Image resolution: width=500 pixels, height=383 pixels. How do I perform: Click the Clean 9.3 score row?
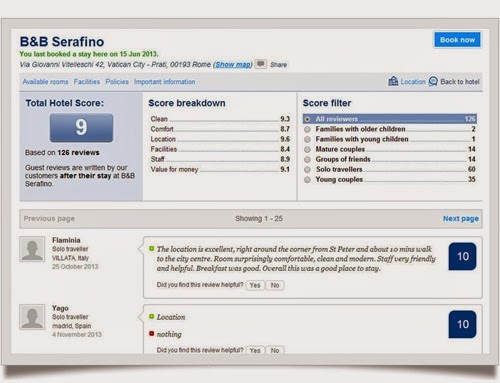click(x=220, y=119)
